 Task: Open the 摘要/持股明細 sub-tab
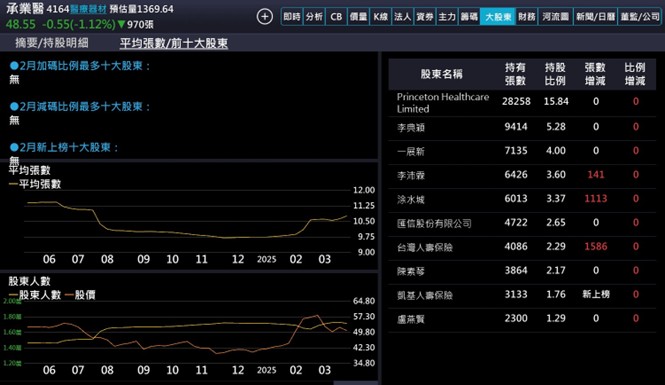[x=52, y=43]
